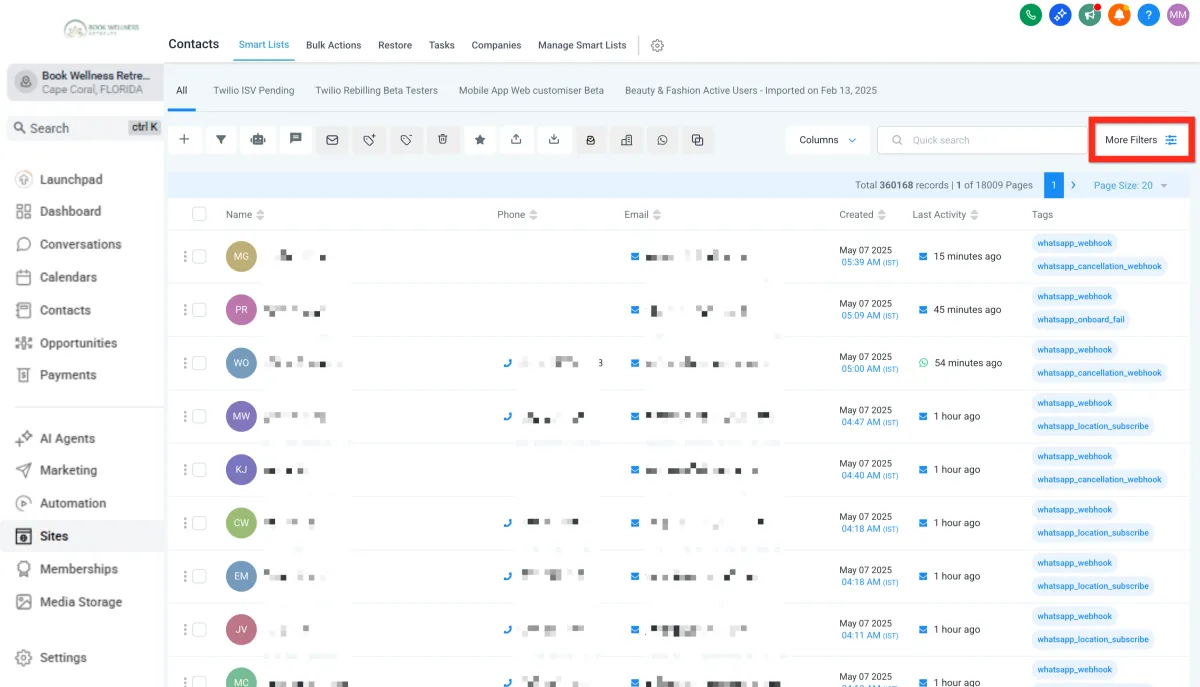Click the Quick search input field

click(x=981, y=140)
